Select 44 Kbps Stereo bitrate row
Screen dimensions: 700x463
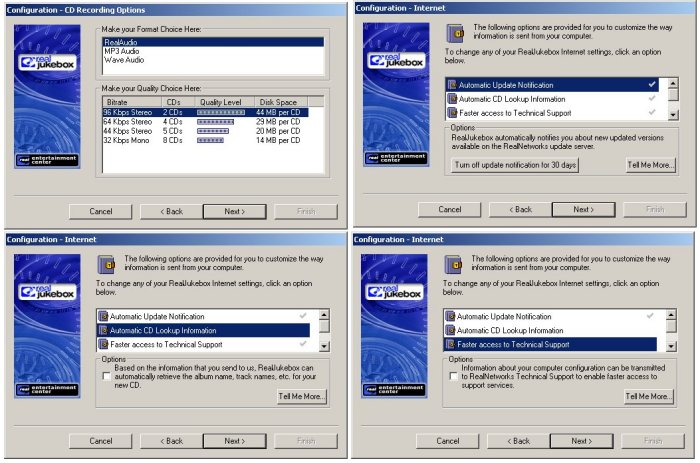pyautogui.click(x=127, y=131)
